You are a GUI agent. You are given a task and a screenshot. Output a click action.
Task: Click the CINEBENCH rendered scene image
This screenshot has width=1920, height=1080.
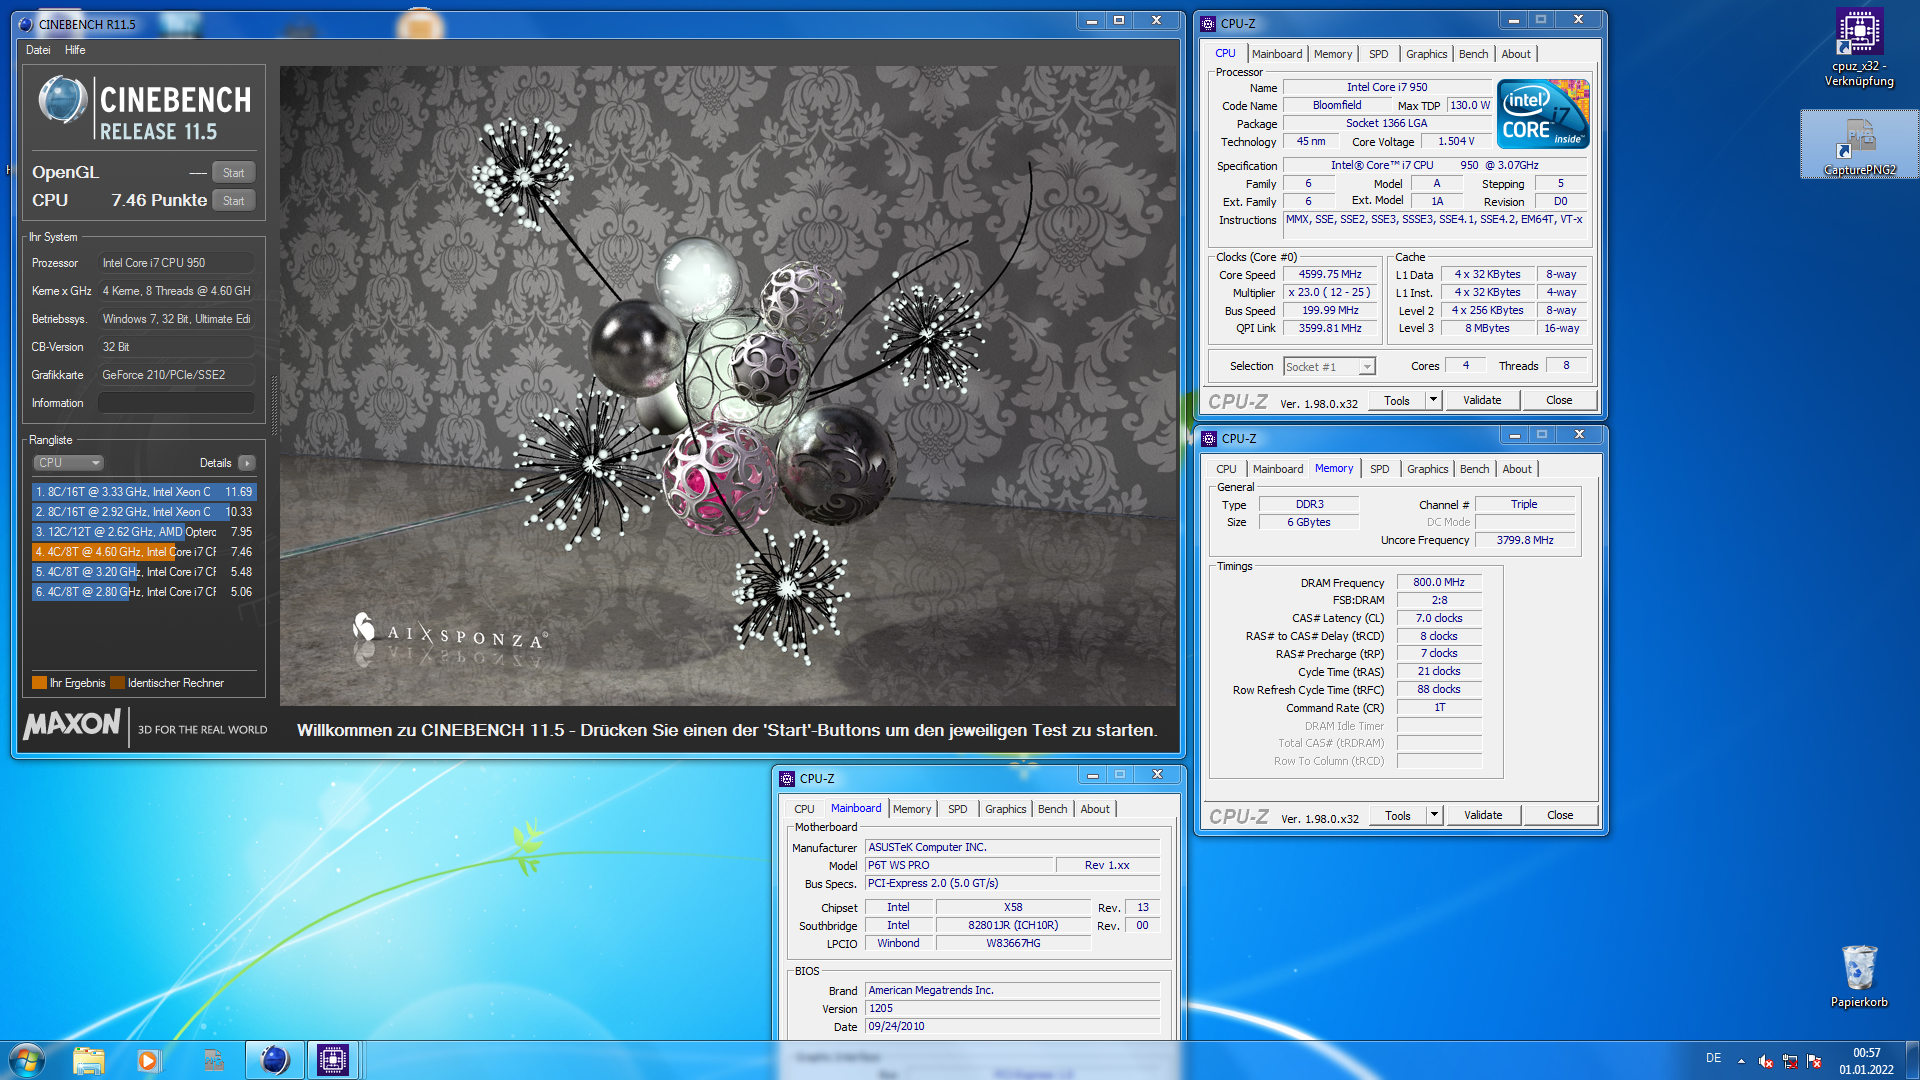pyautogui.click(x=728, y=386)
